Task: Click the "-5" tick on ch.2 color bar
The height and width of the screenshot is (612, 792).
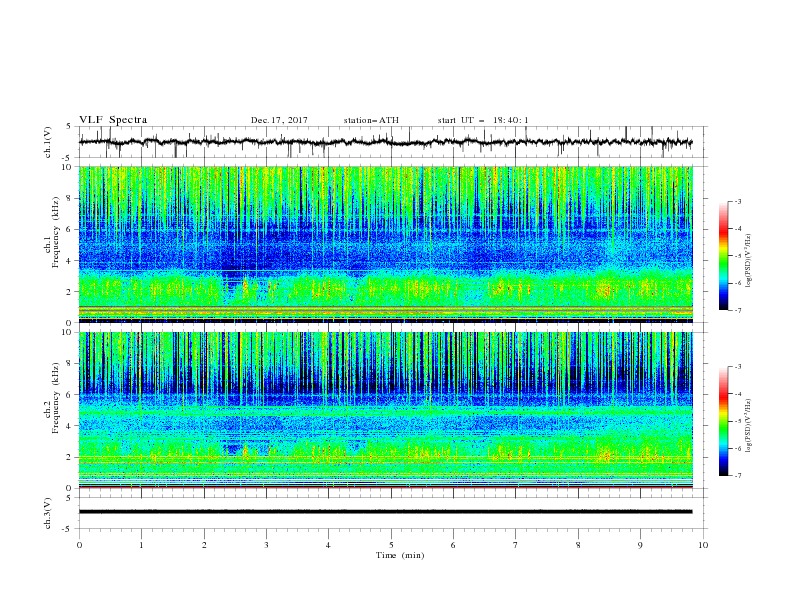Action: click(x=737, y=421)
